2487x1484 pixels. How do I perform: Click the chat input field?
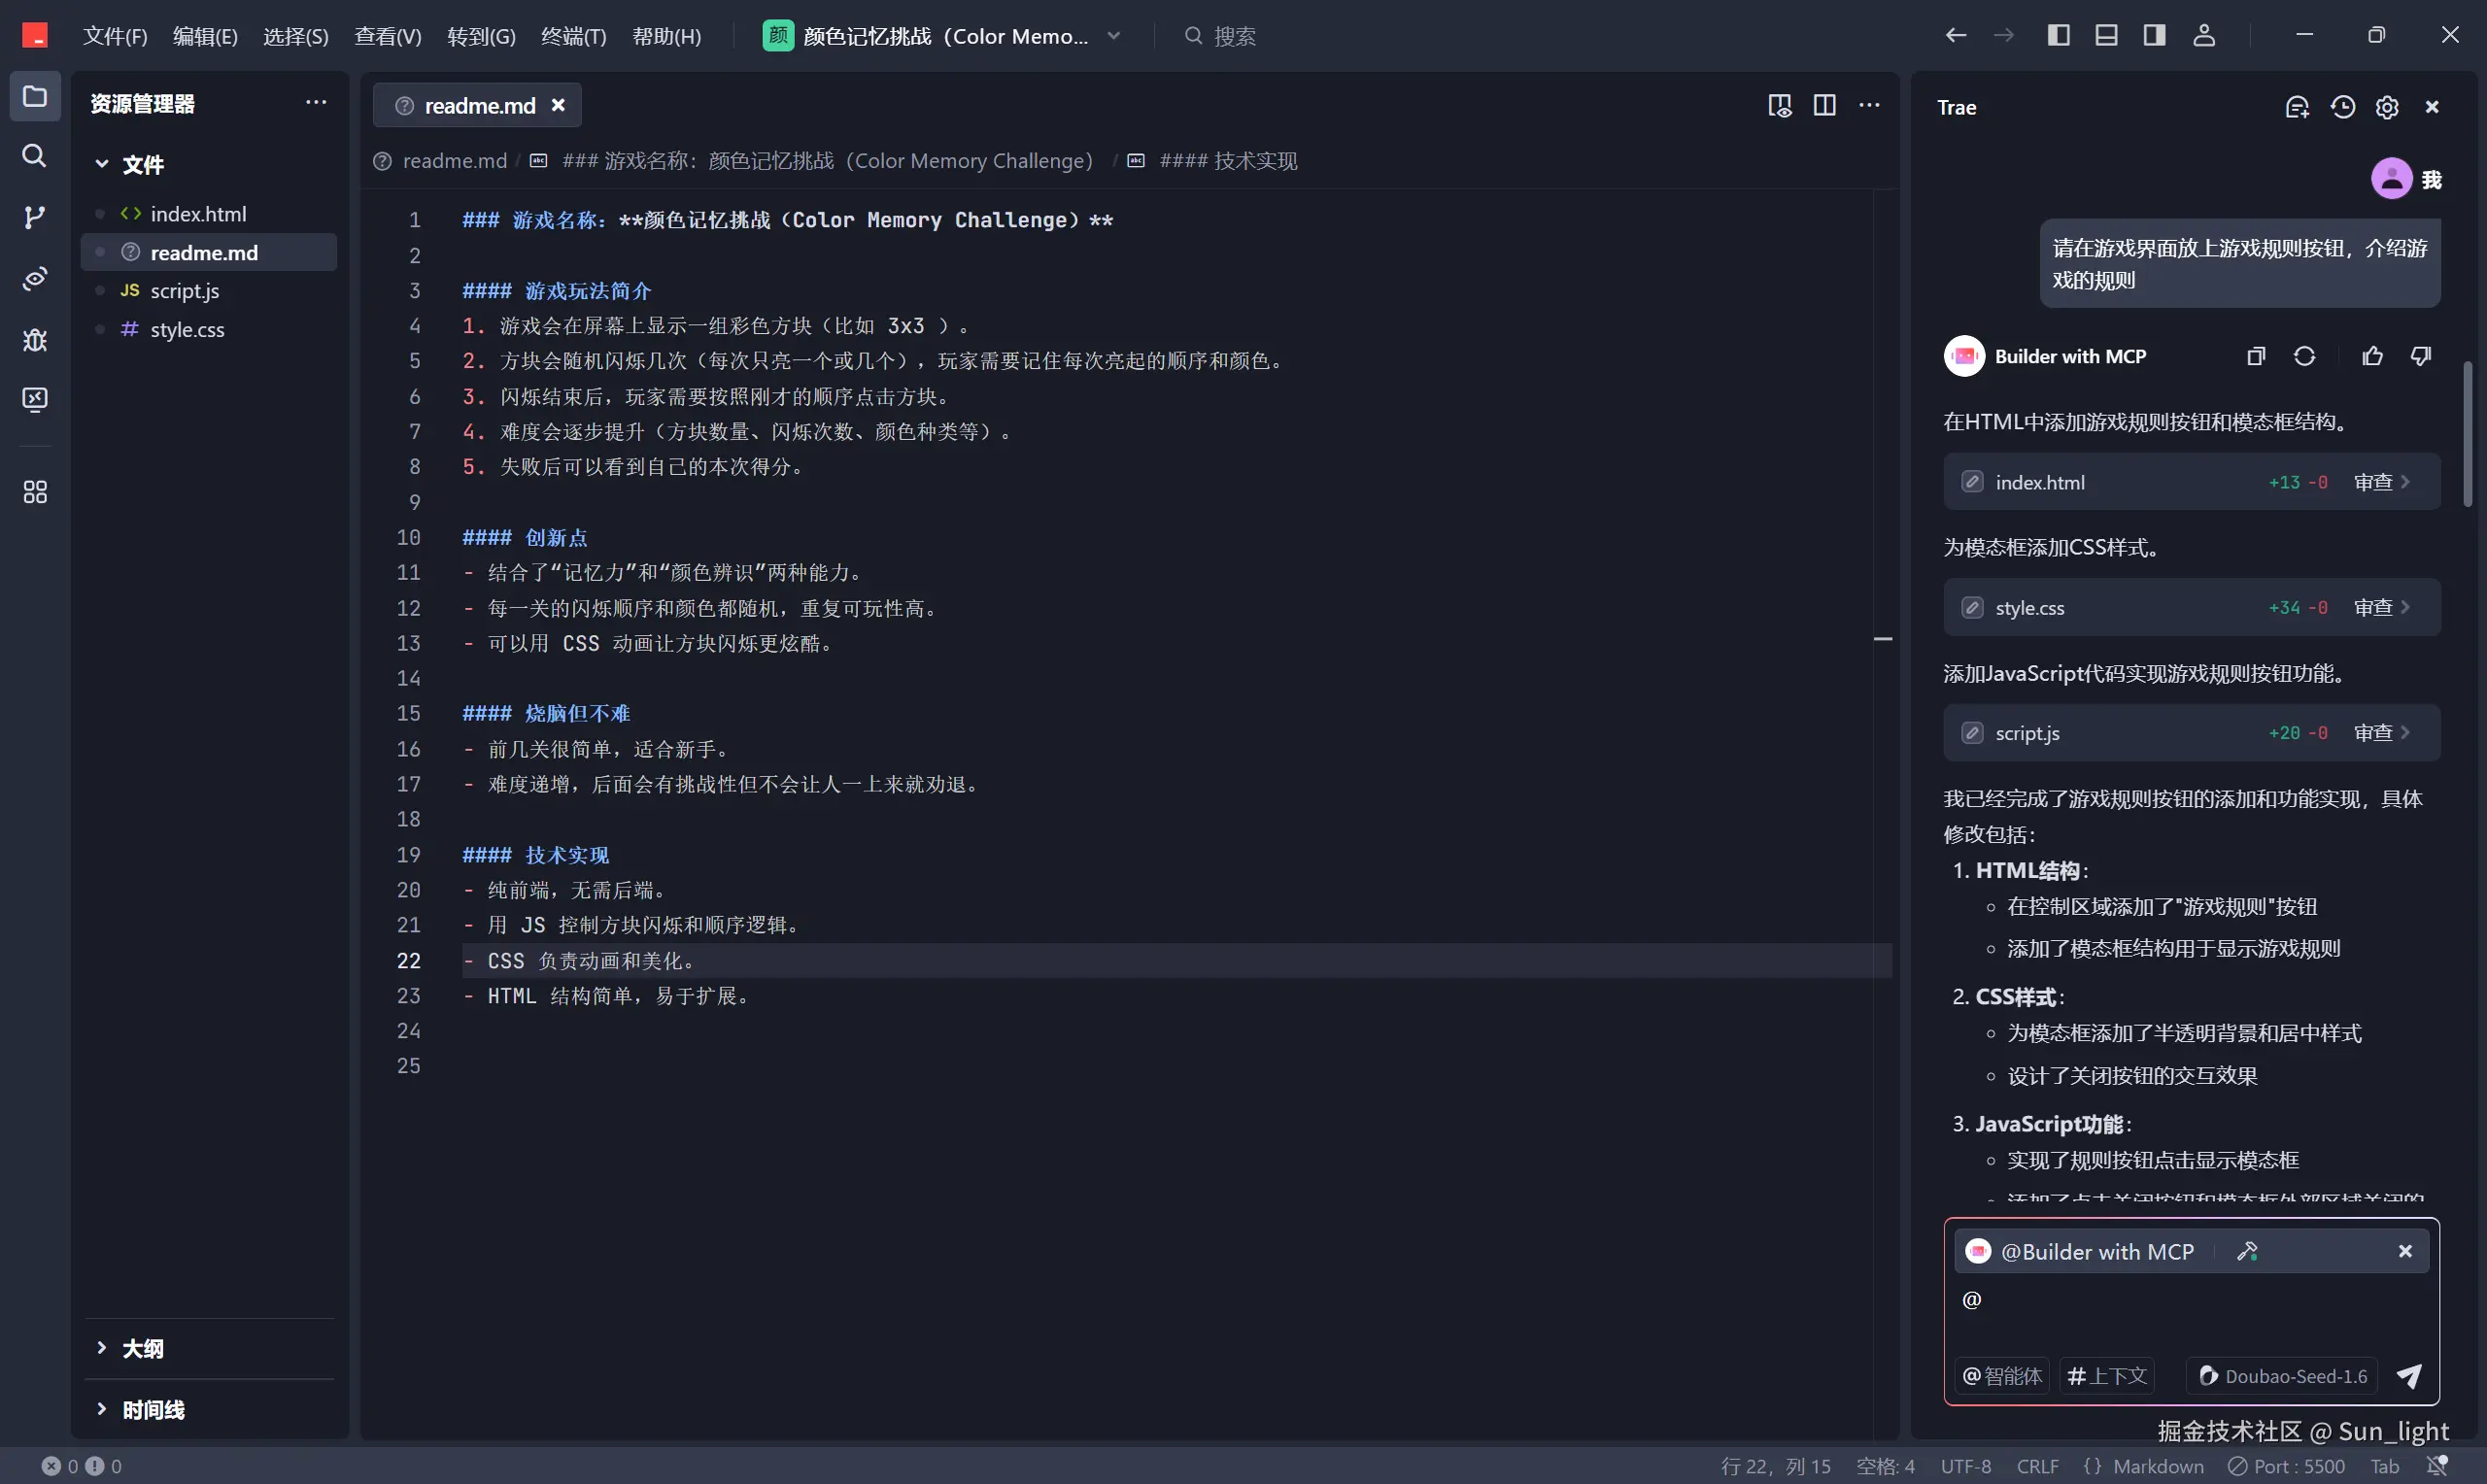pyautogui.click(x=2190, y=1315)
